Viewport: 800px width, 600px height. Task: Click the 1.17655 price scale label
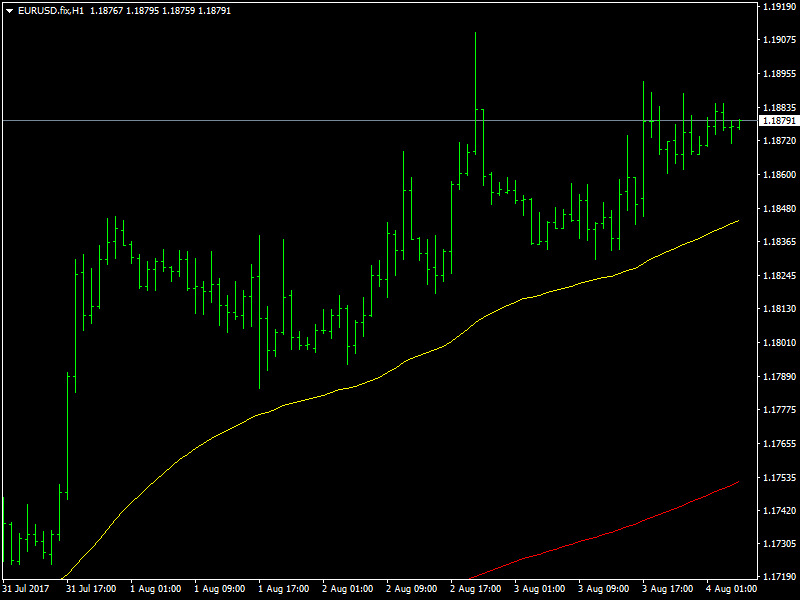779,444
